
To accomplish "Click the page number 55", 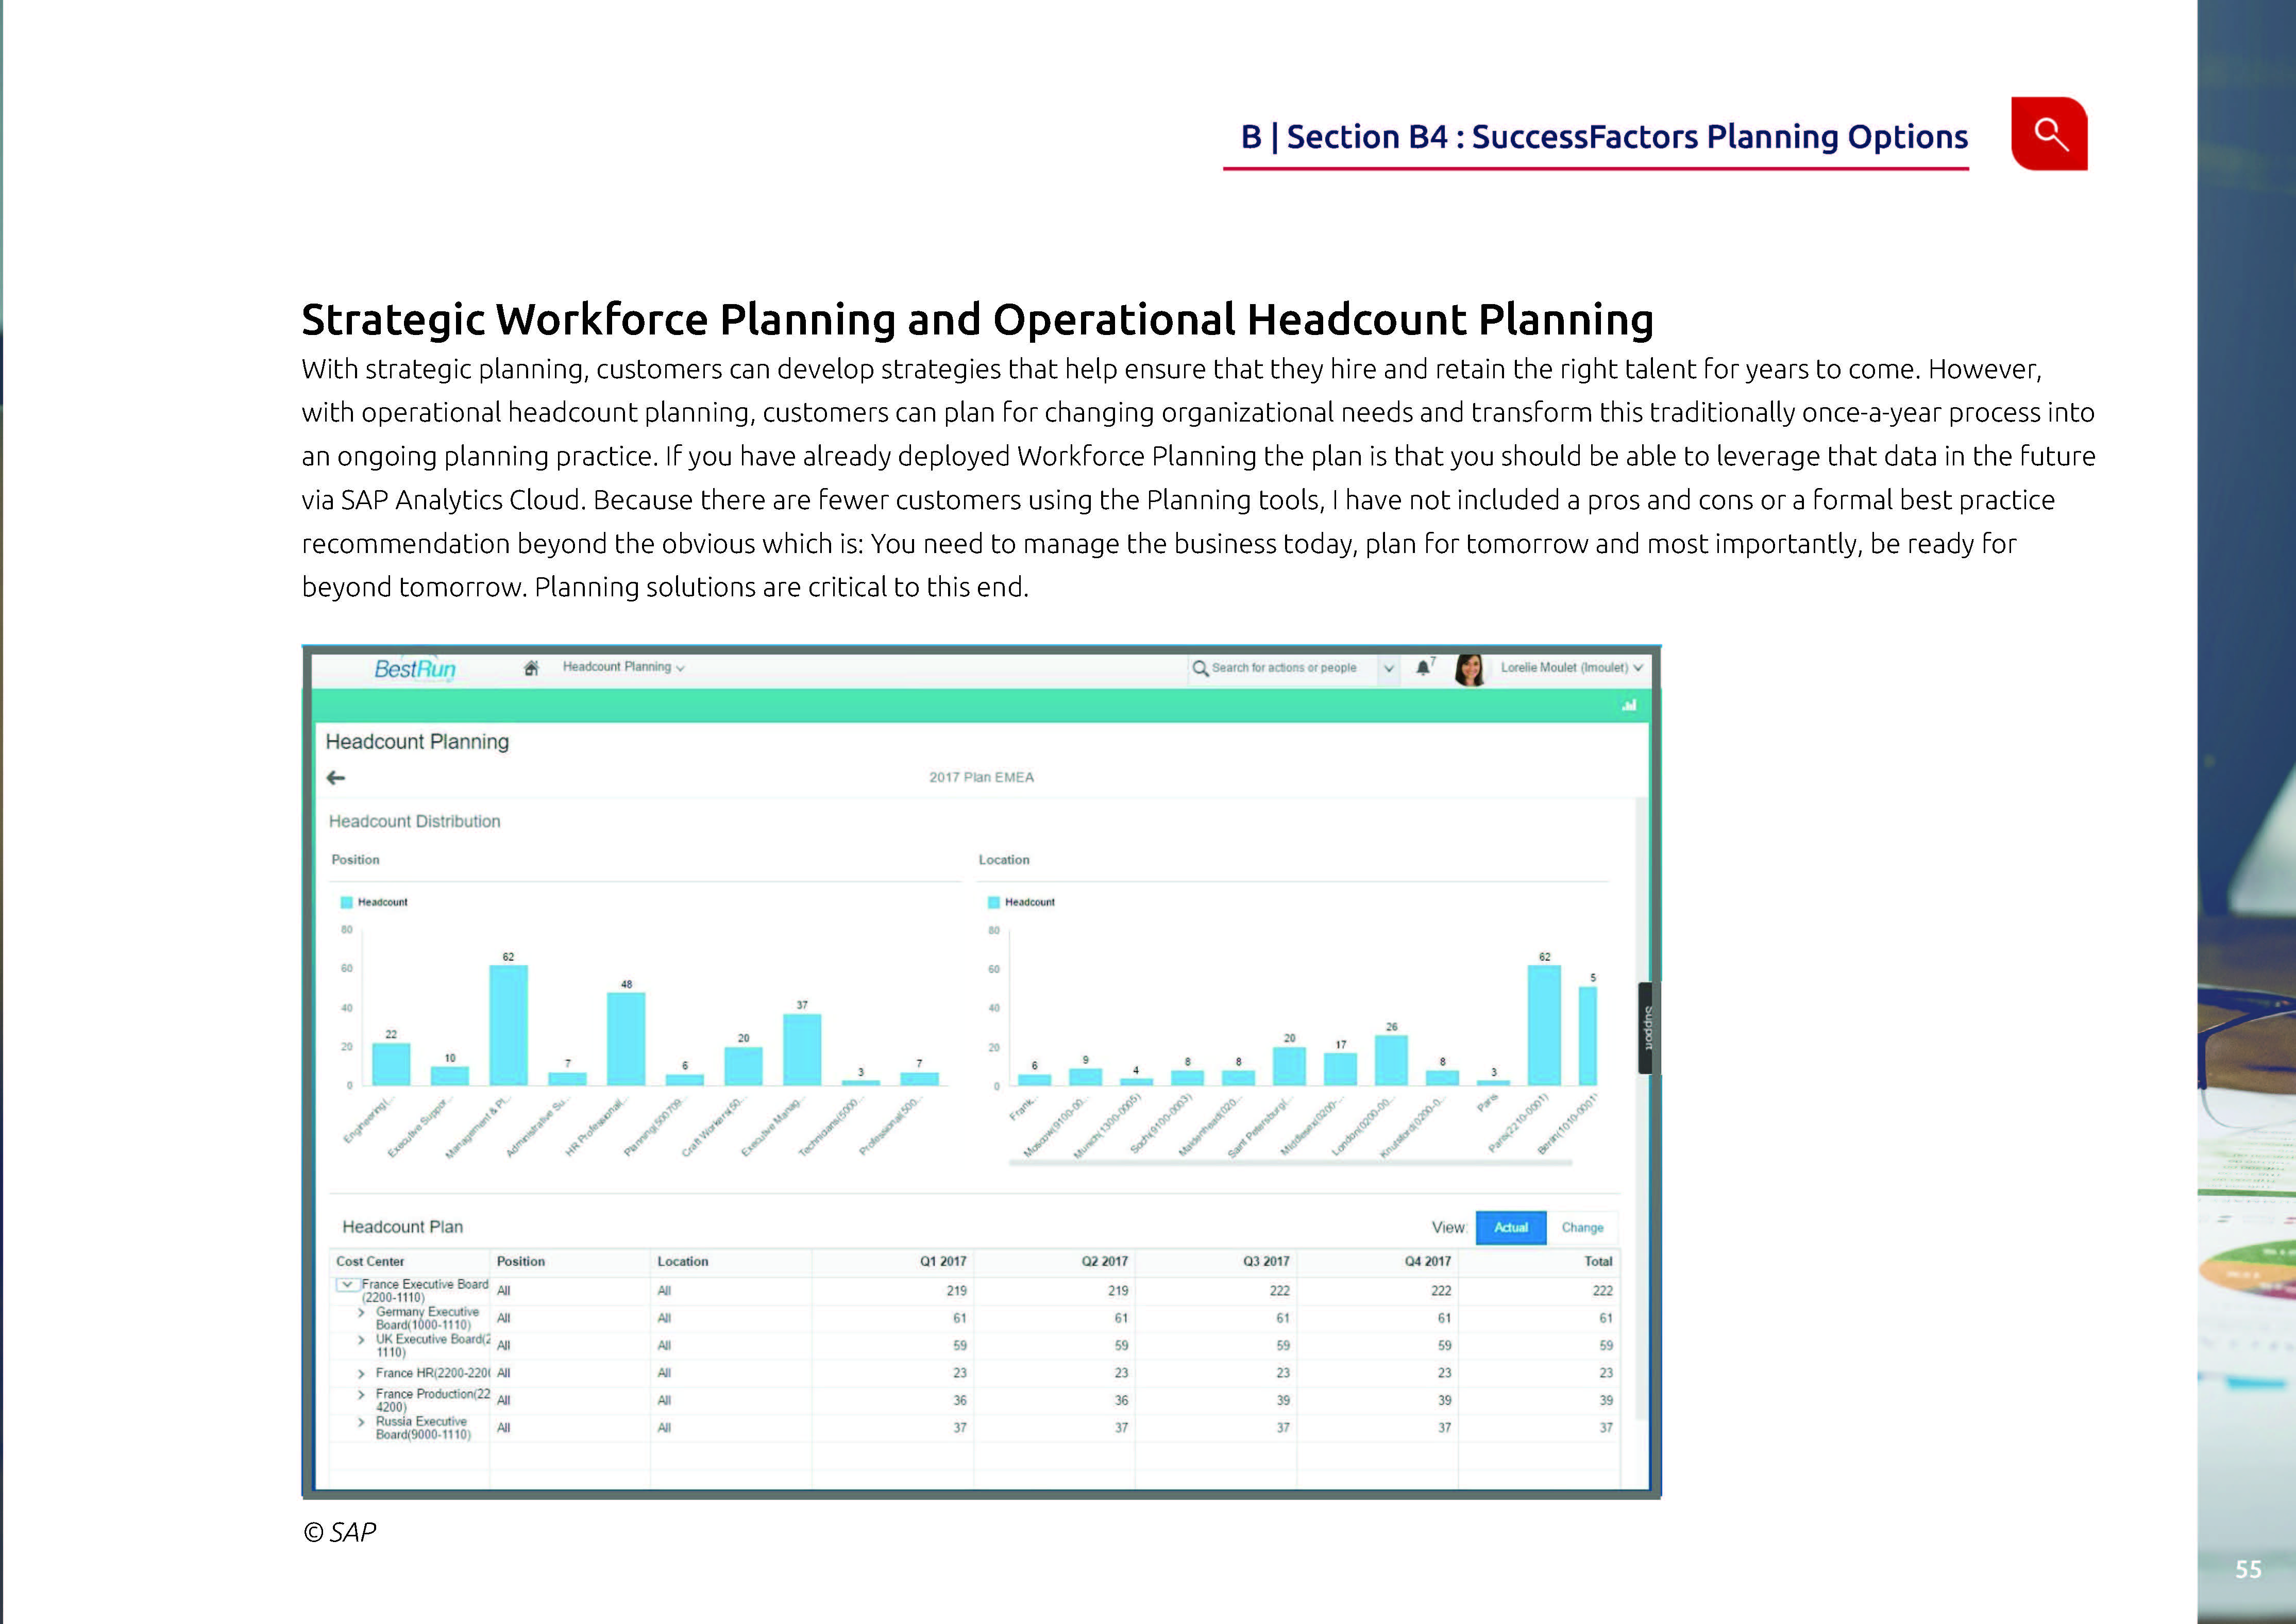I will pos(2248,1570).
